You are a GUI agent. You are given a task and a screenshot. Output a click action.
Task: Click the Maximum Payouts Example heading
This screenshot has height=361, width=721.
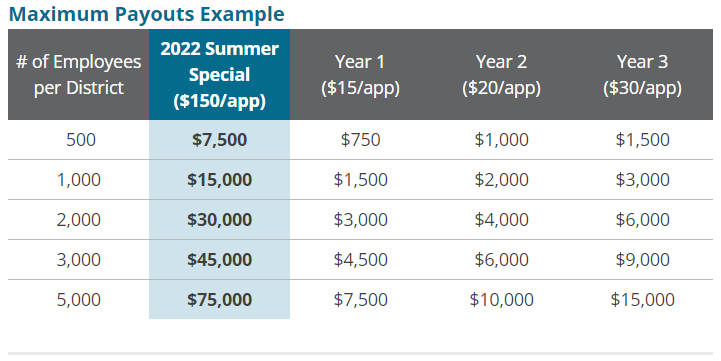click(146, 14)
